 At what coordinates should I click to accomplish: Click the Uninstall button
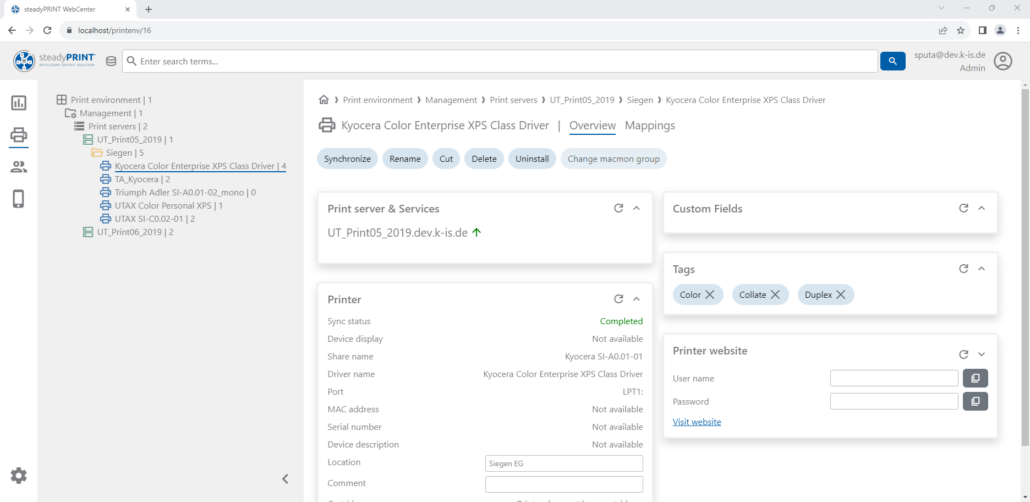(x=532, y=159)
